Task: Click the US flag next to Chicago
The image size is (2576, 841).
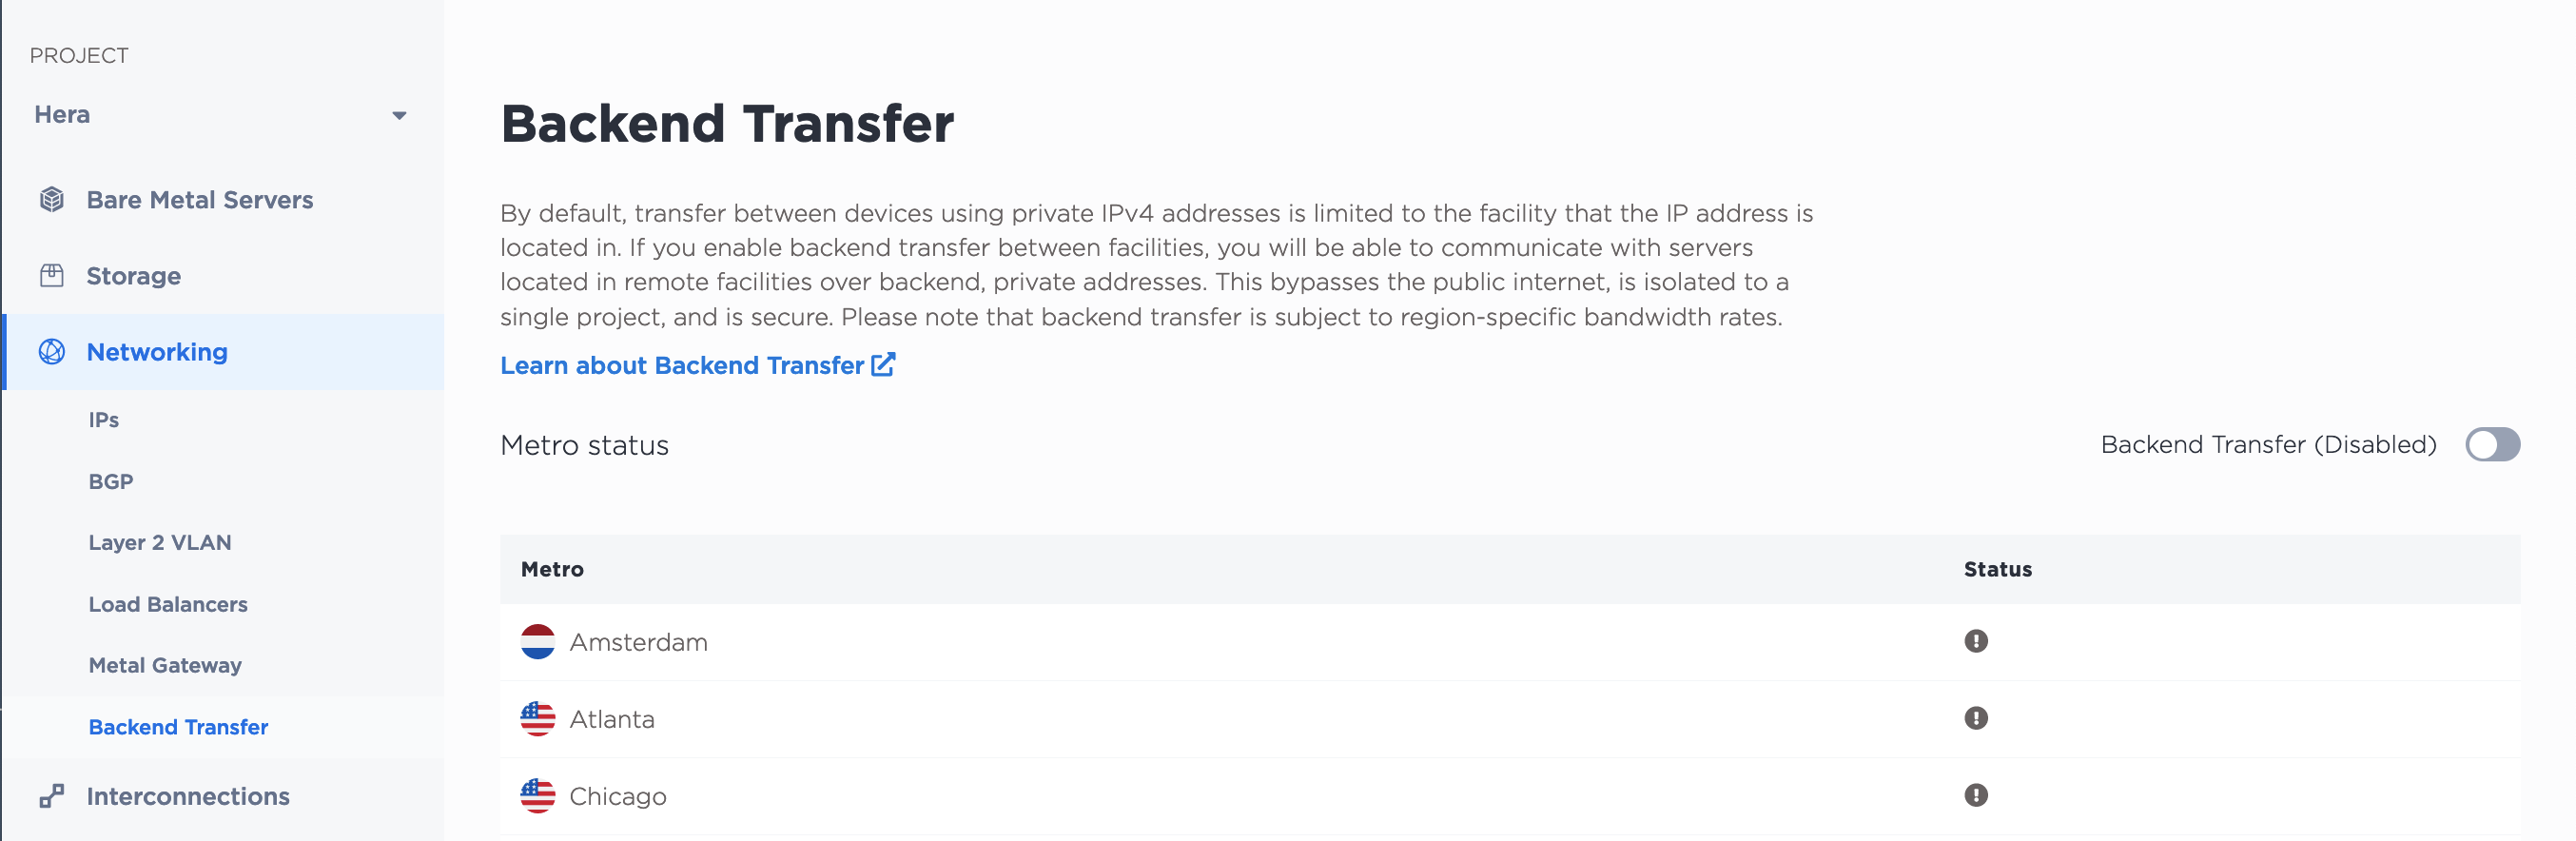Action: (538, 796)
